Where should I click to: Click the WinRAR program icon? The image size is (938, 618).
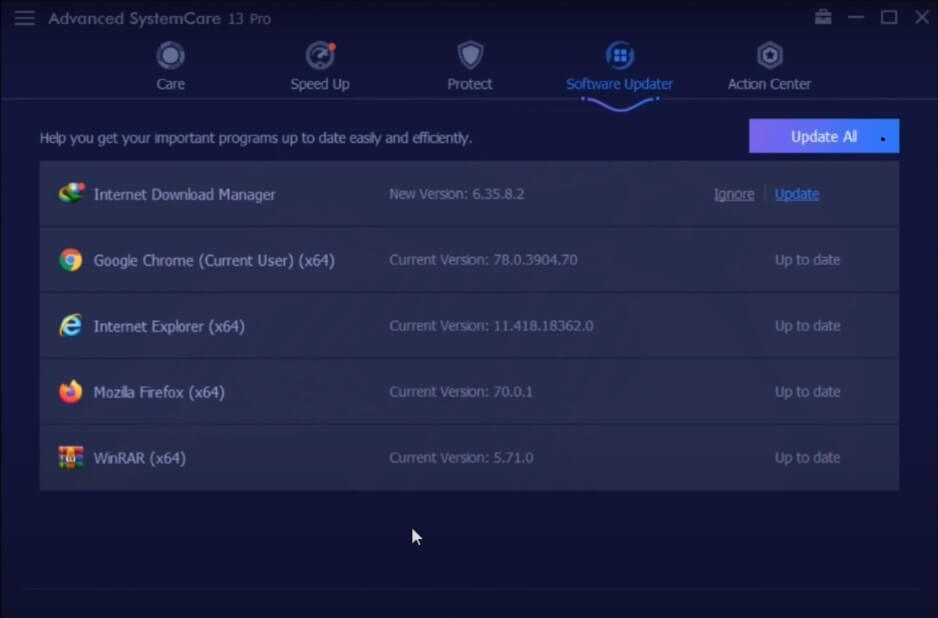pyautogui.click(x=71, y=457)
